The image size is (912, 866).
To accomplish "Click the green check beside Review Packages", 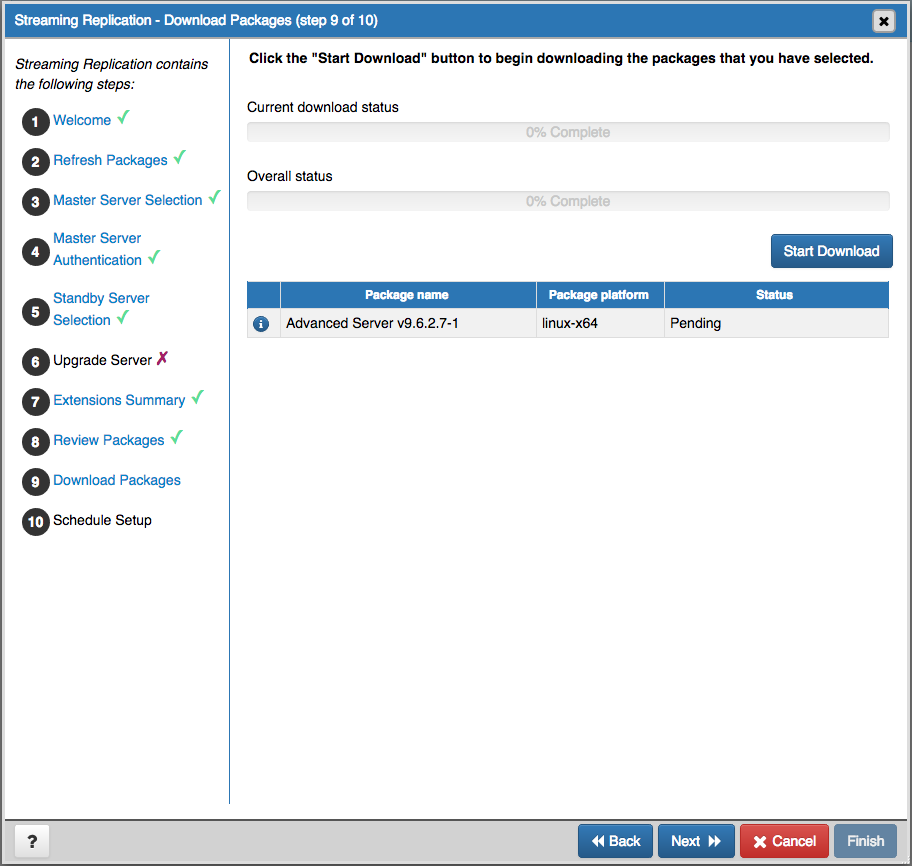I will point(177,437).
